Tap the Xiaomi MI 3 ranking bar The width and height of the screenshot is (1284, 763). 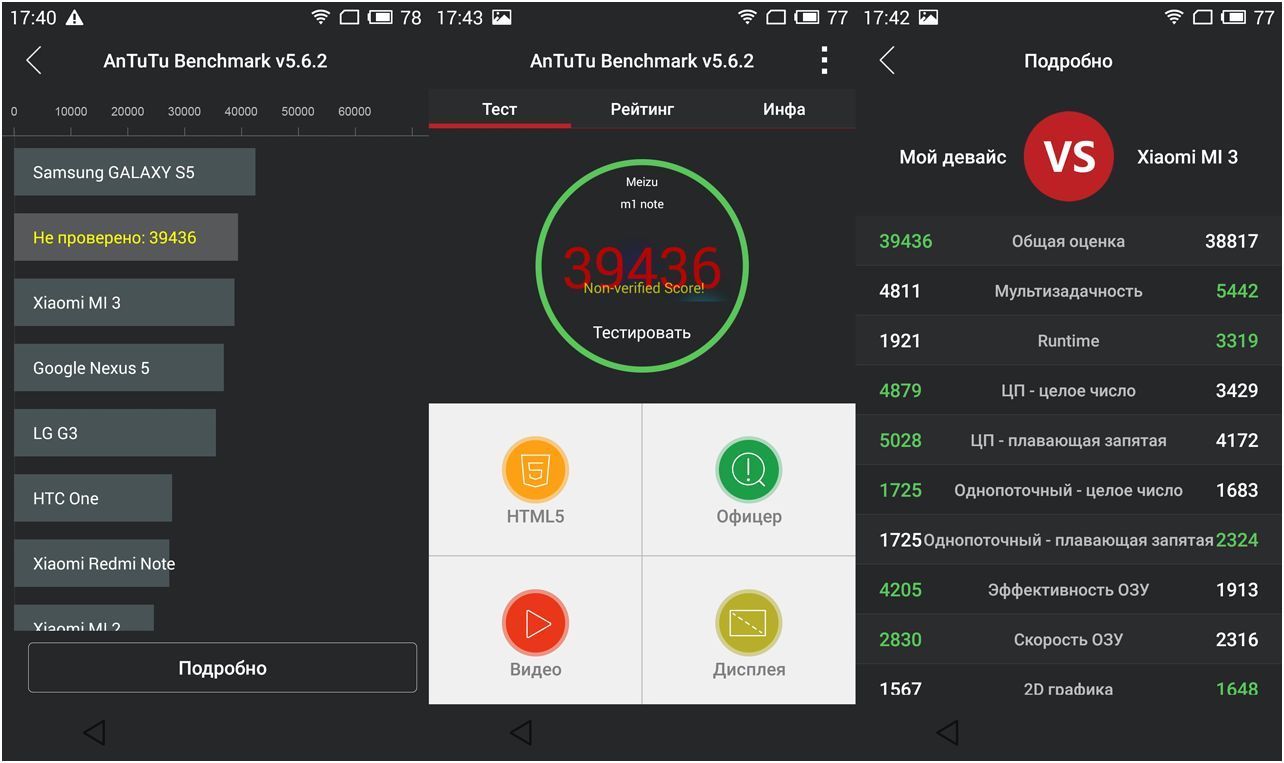click(x=124, y=302)
